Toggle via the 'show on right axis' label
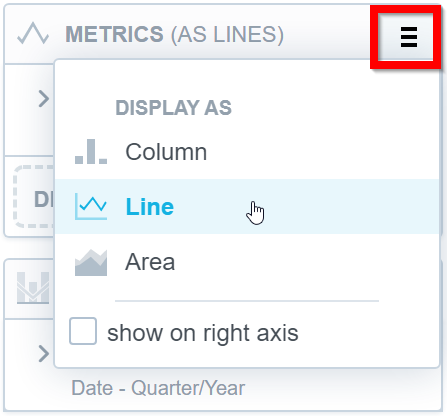 [x=203, y=333]
